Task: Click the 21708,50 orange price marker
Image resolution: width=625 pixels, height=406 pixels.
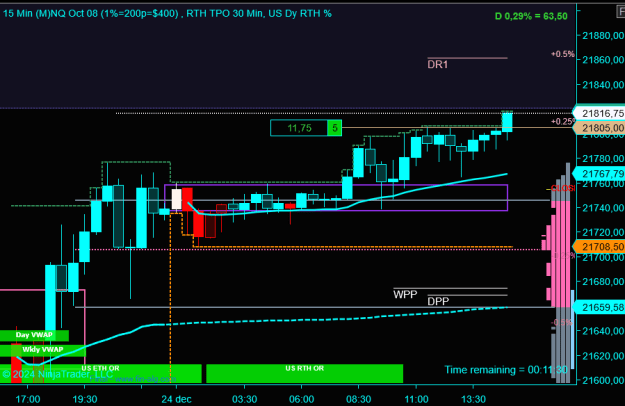Action: click(x=599, y=247)
